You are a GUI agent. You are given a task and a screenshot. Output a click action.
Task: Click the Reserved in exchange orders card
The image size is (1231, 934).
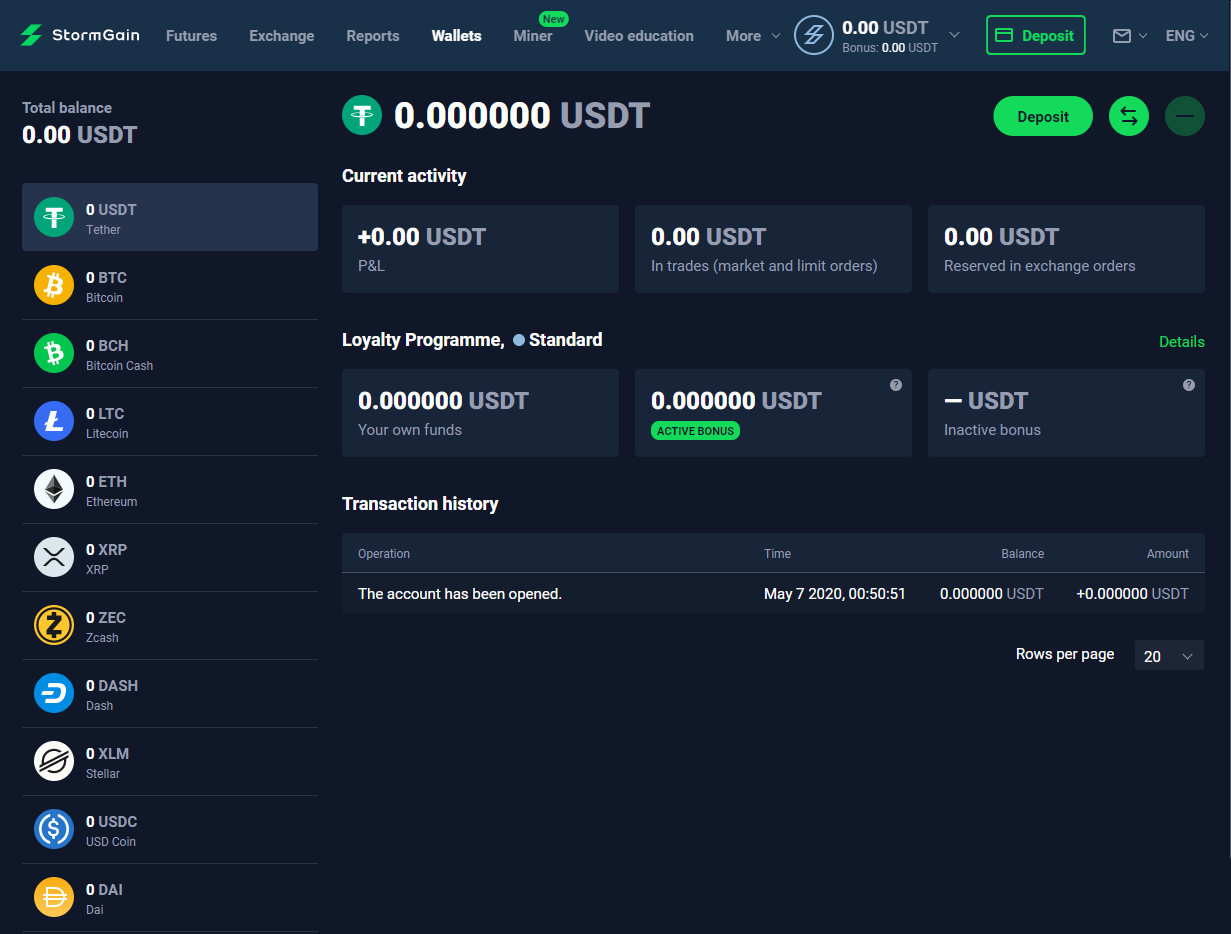[x=1066, y=249]
